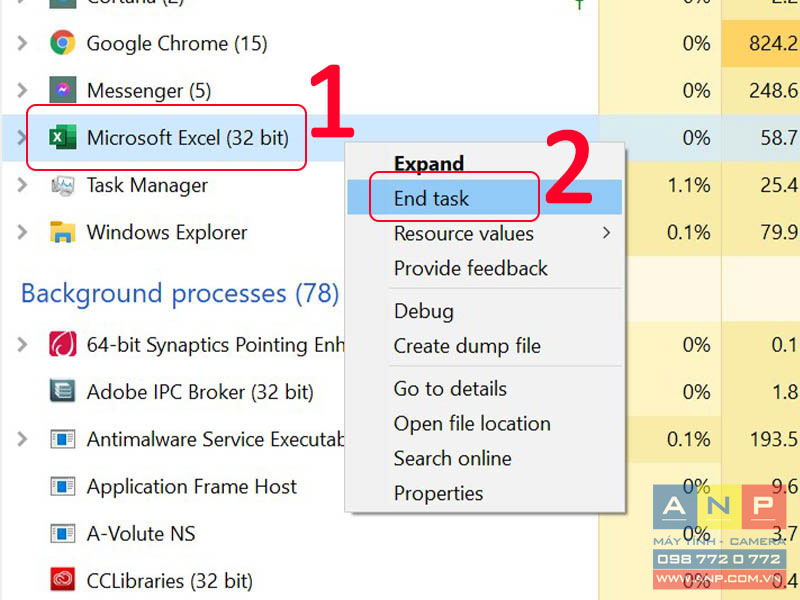
Task: Click the Windows Explorer folder icon
Action: point(63,232)
